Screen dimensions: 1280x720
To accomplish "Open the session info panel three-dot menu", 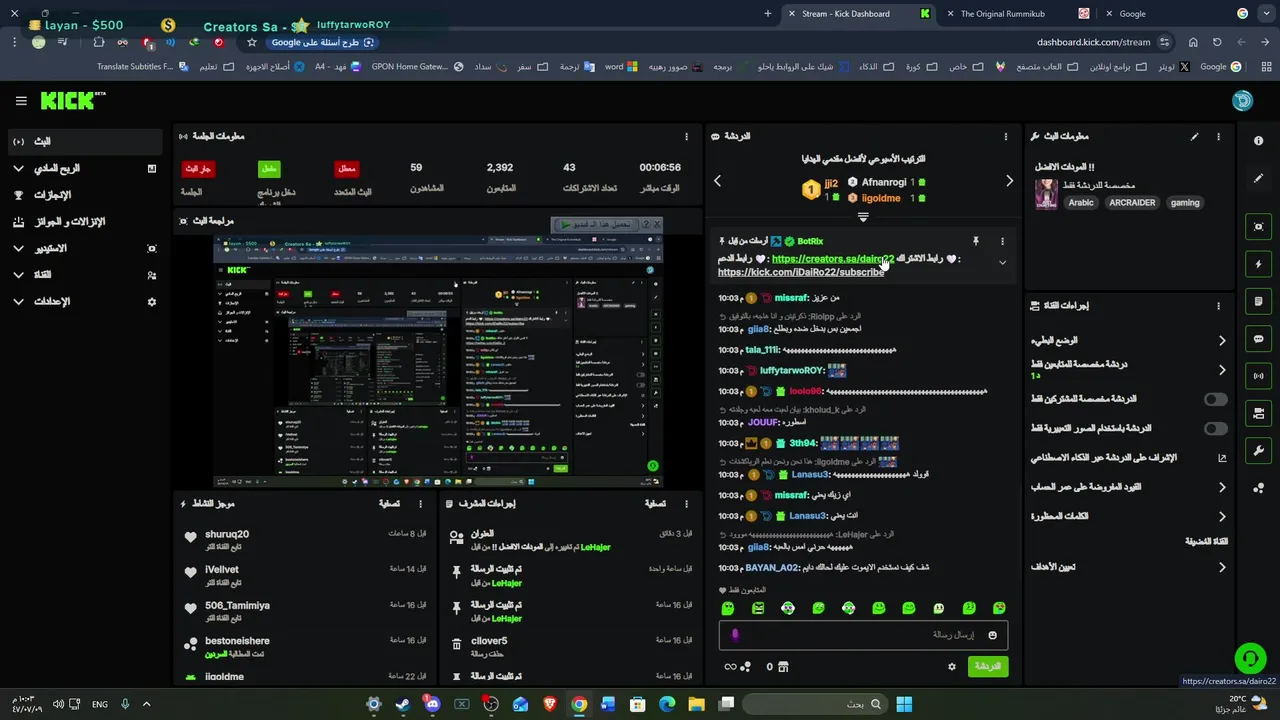I will pyautogui.click(x=686, y=137).
